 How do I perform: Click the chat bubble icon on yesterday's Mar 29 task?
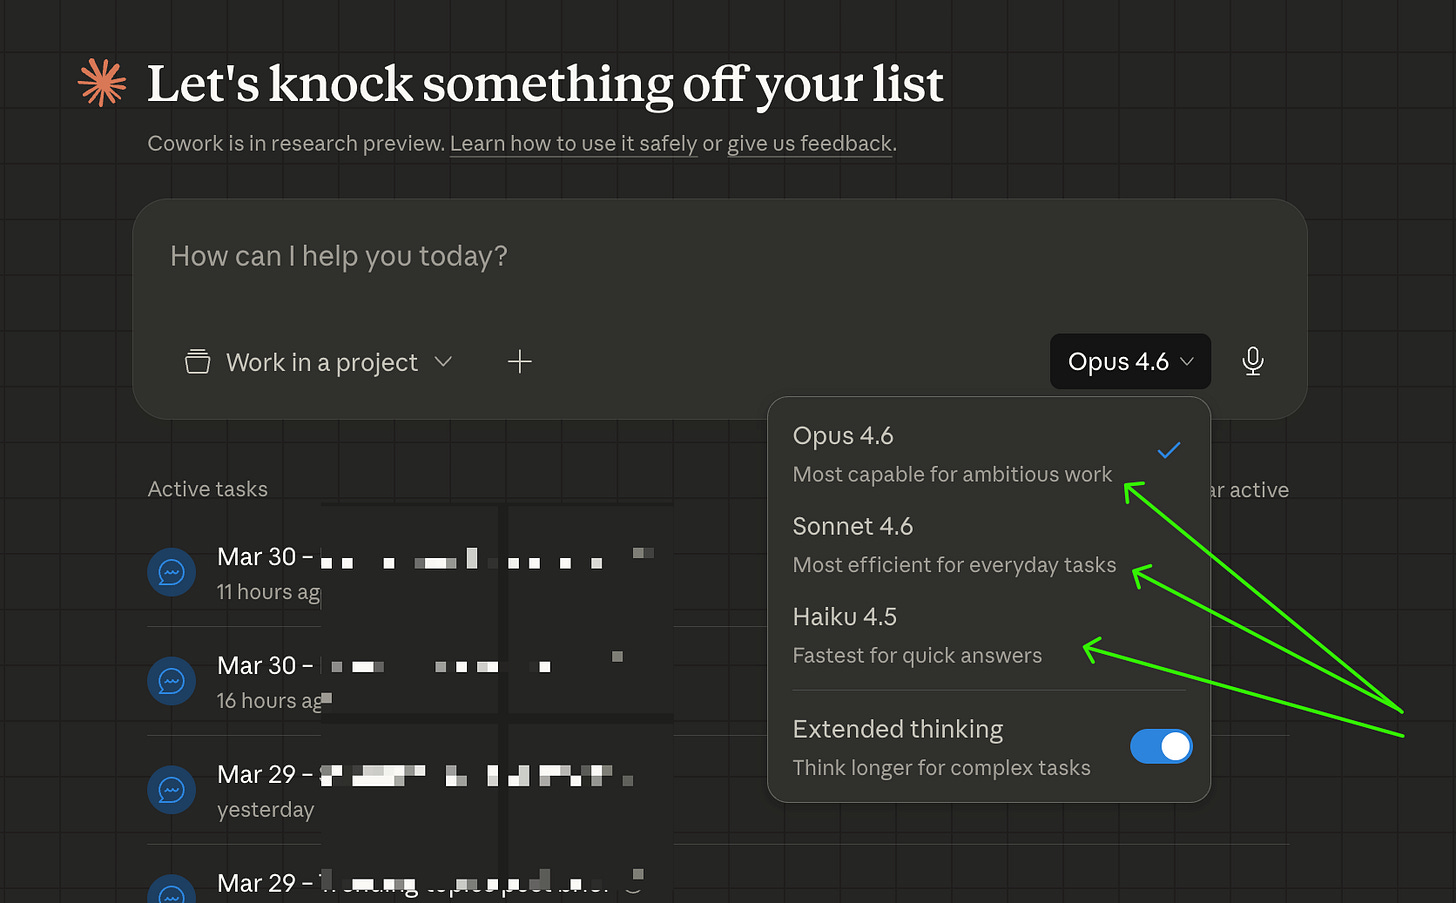[171, 789]
